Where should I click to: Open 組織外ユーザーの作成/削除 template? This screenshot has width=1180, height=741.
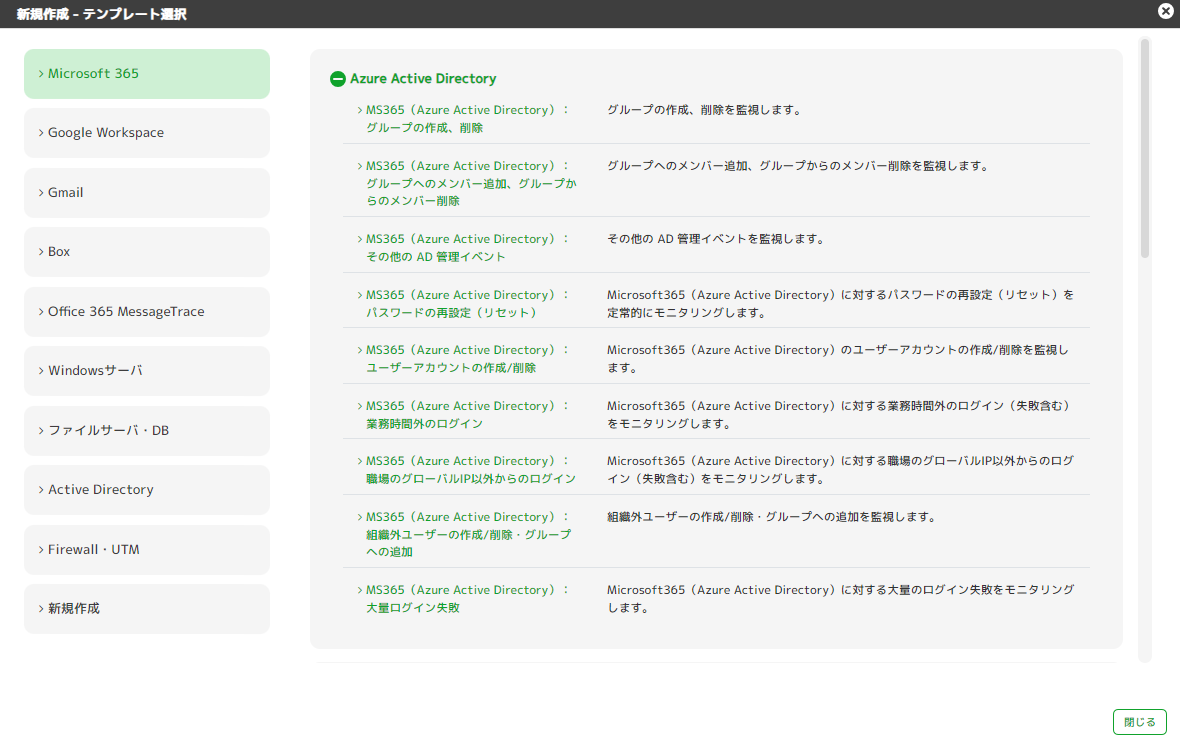tap(469, 534)
